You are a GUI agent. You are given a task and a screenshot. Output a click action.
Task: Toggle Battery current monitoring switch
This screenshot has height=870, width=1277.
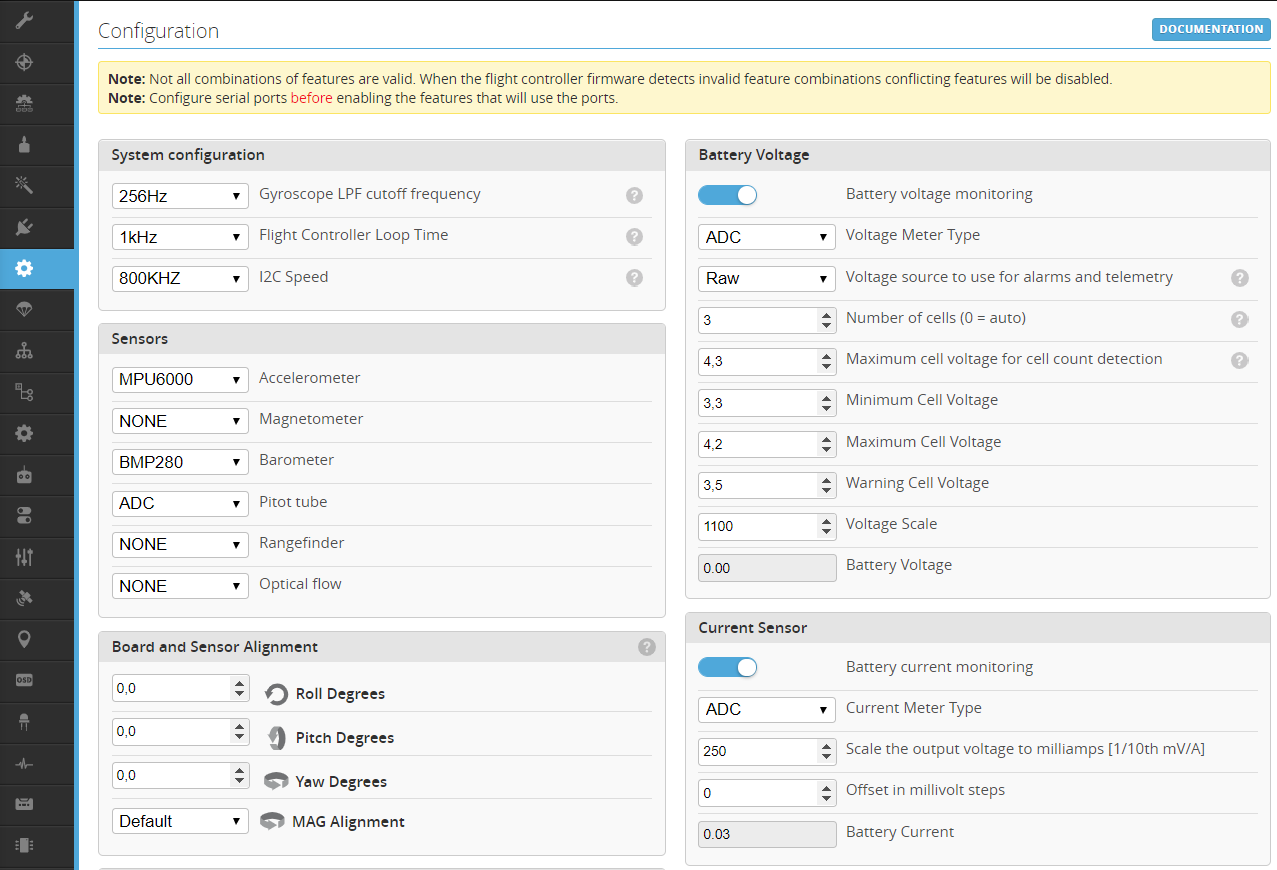click(x=727, y=667)
